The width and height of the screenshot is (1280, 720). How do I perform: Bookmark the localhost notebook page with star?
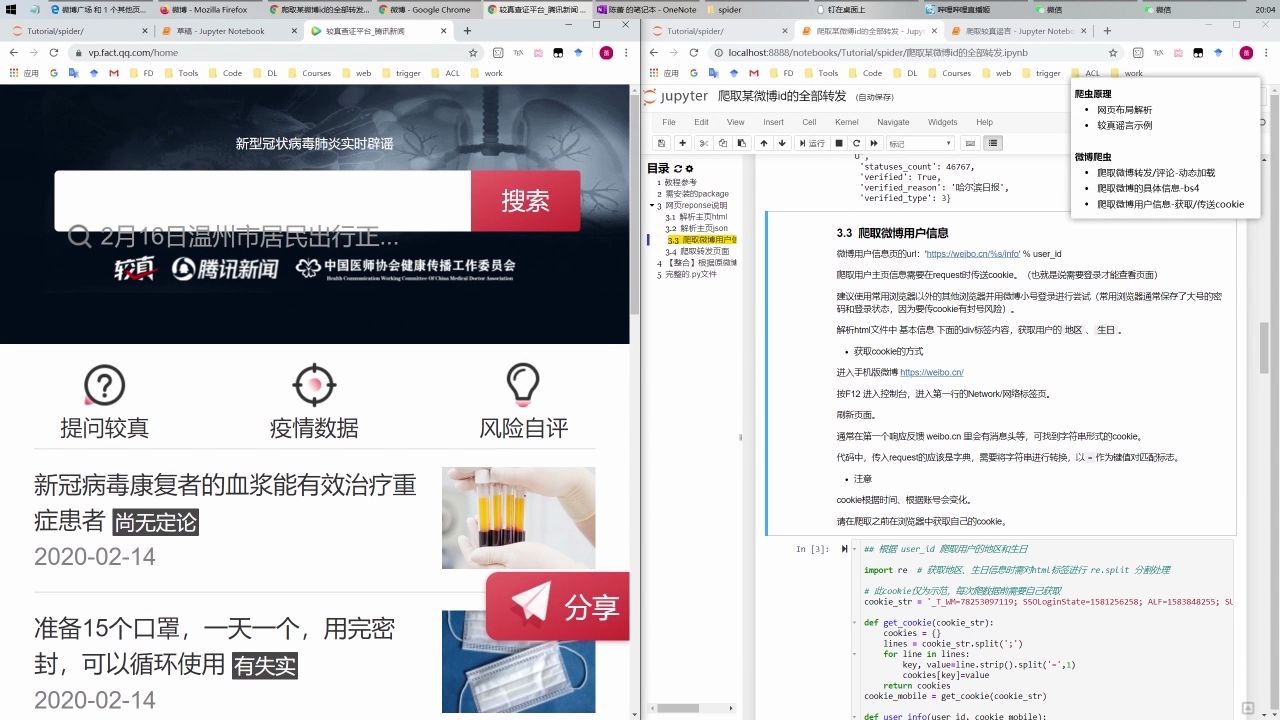1113,53
